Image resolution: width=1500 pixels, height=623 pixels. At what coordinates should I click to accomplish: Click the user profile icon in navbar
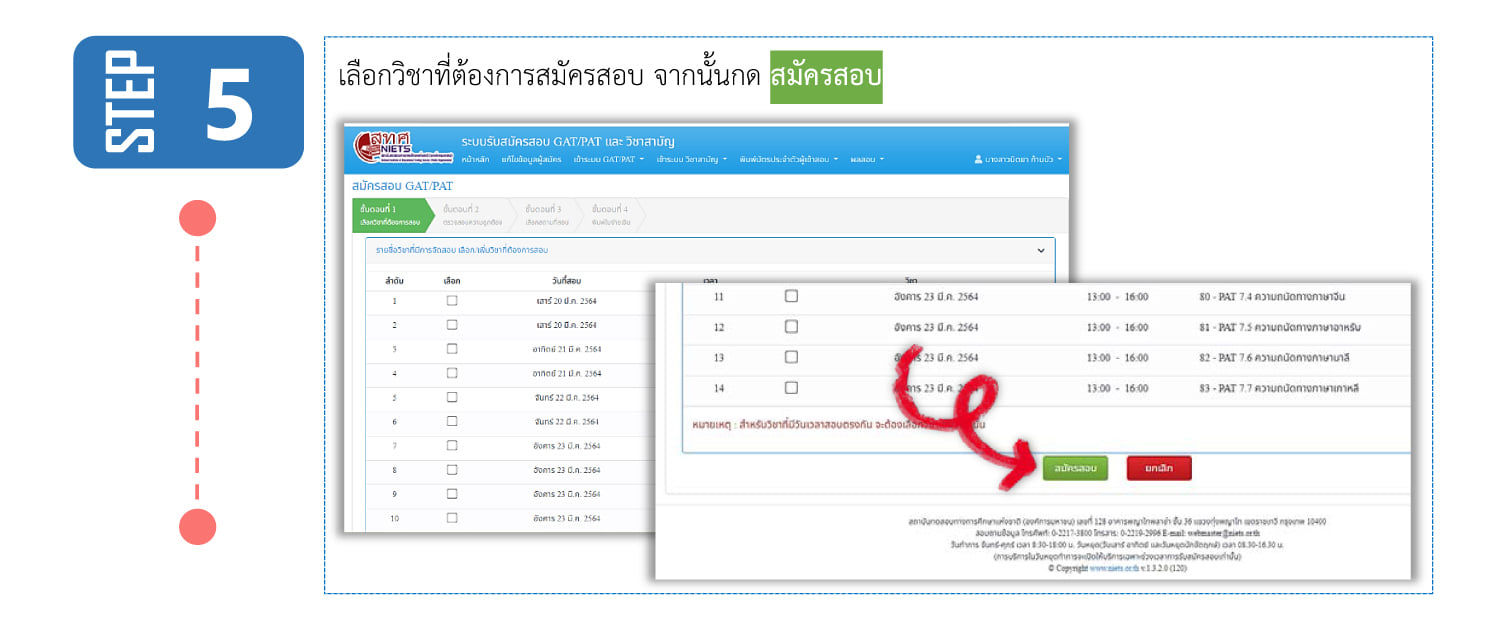pos(978,160)
